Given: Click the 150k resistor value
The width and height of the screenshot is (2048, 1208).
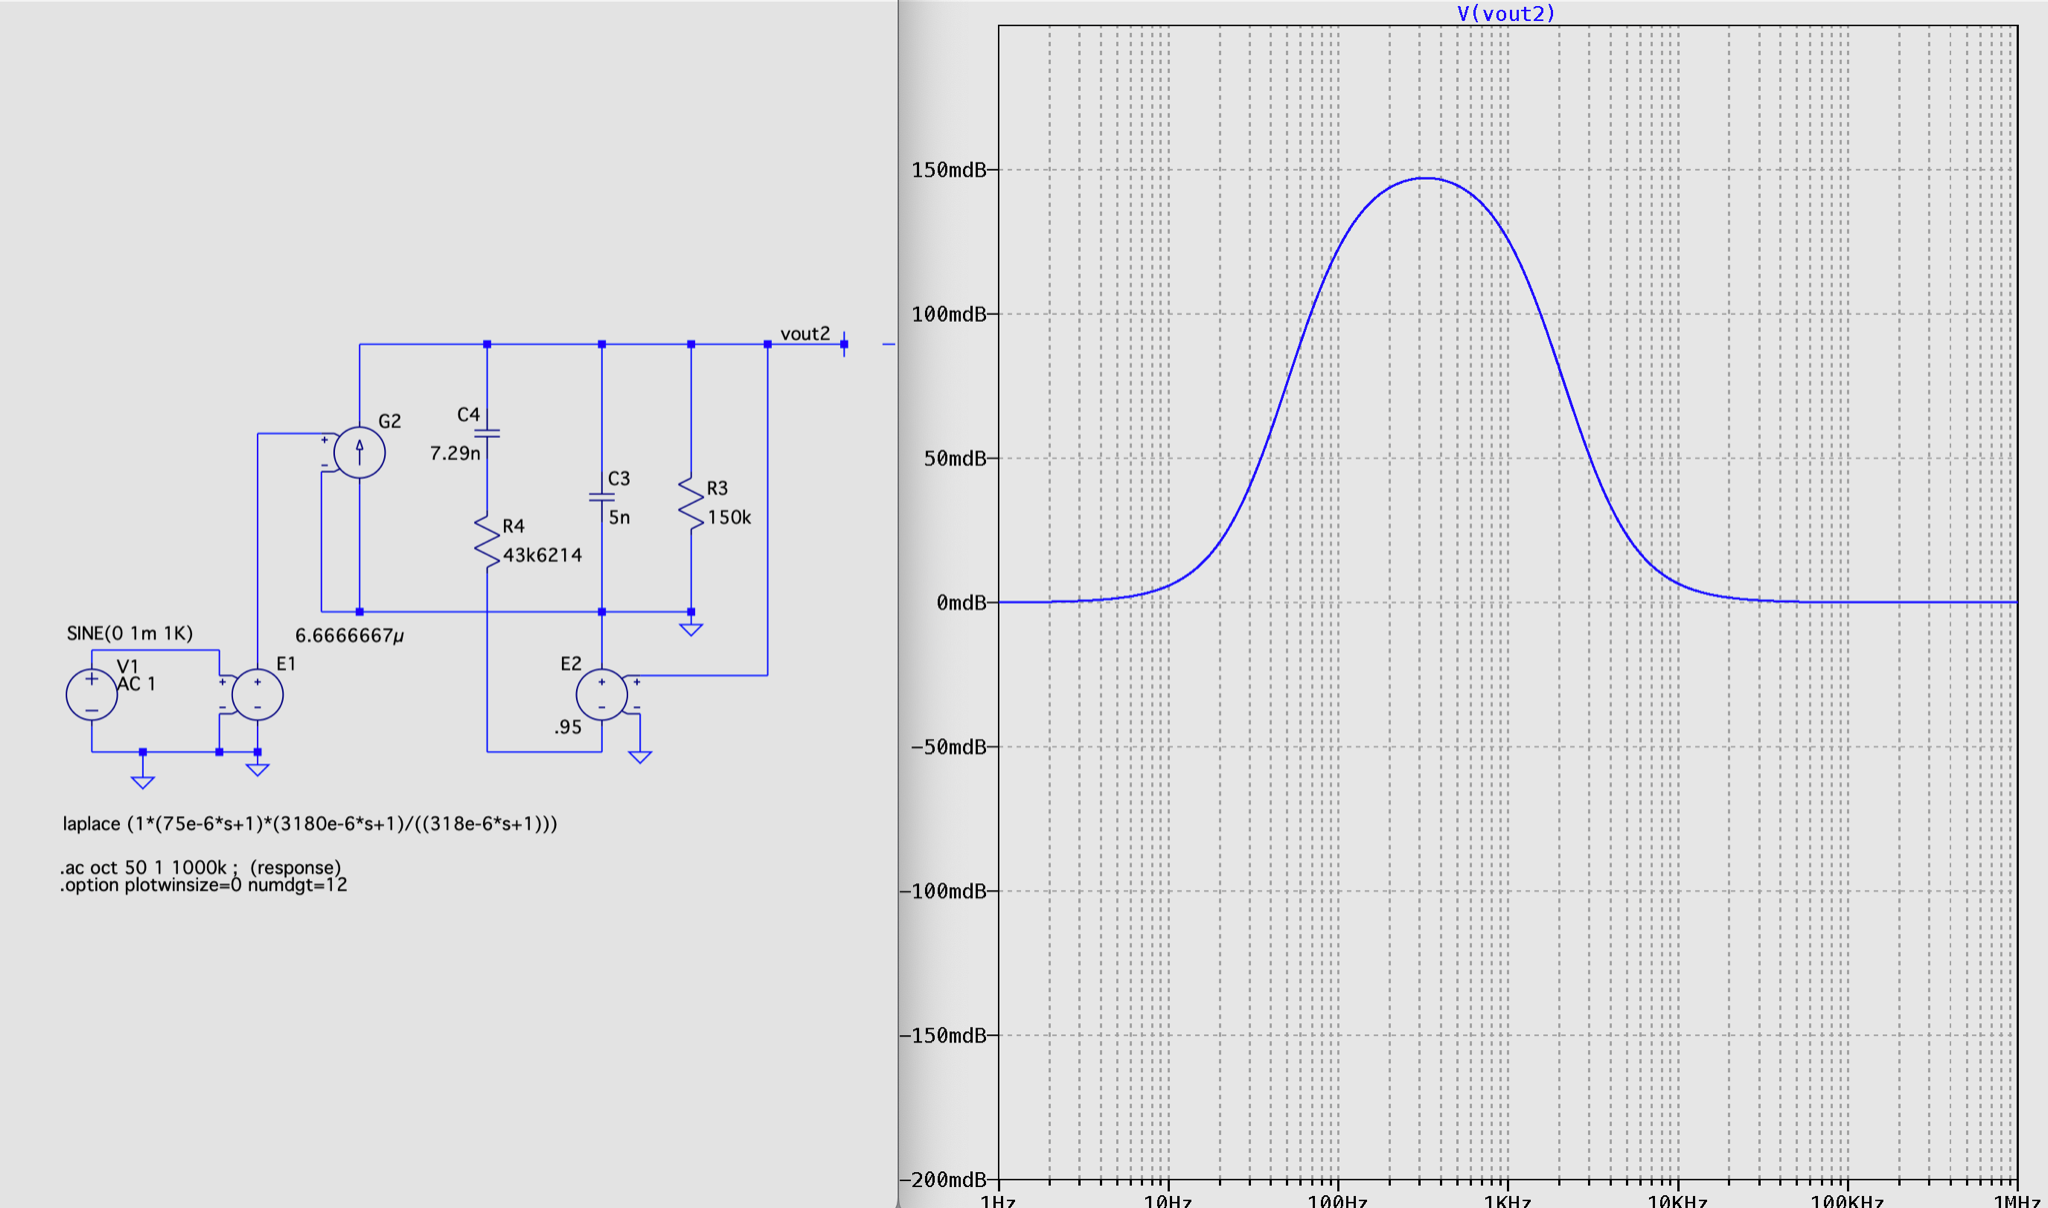Looking at the screenshot, I should pyautogui.click(x=729, y=517).
